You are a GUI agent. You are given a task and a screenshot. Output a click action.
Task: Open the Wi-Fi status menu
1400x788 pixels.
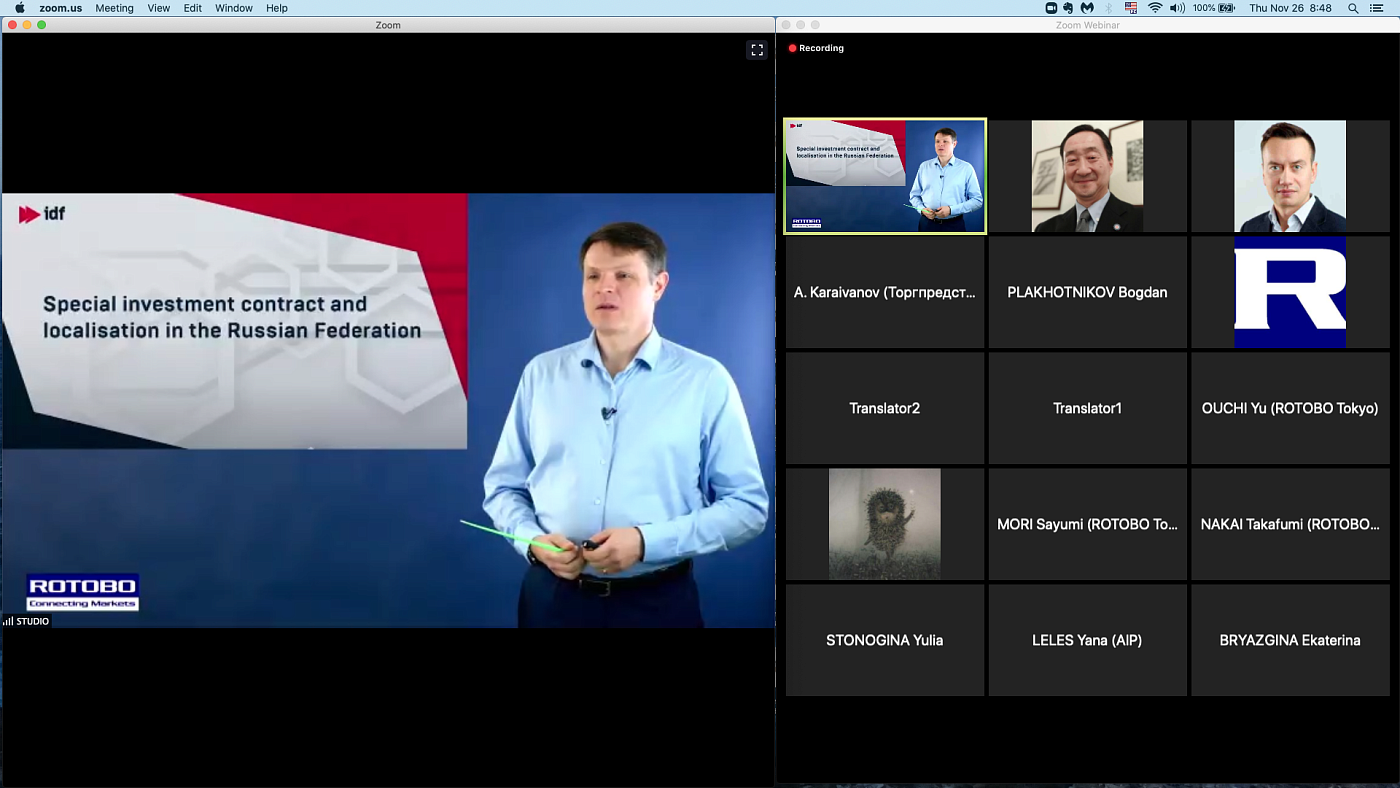1155,8
